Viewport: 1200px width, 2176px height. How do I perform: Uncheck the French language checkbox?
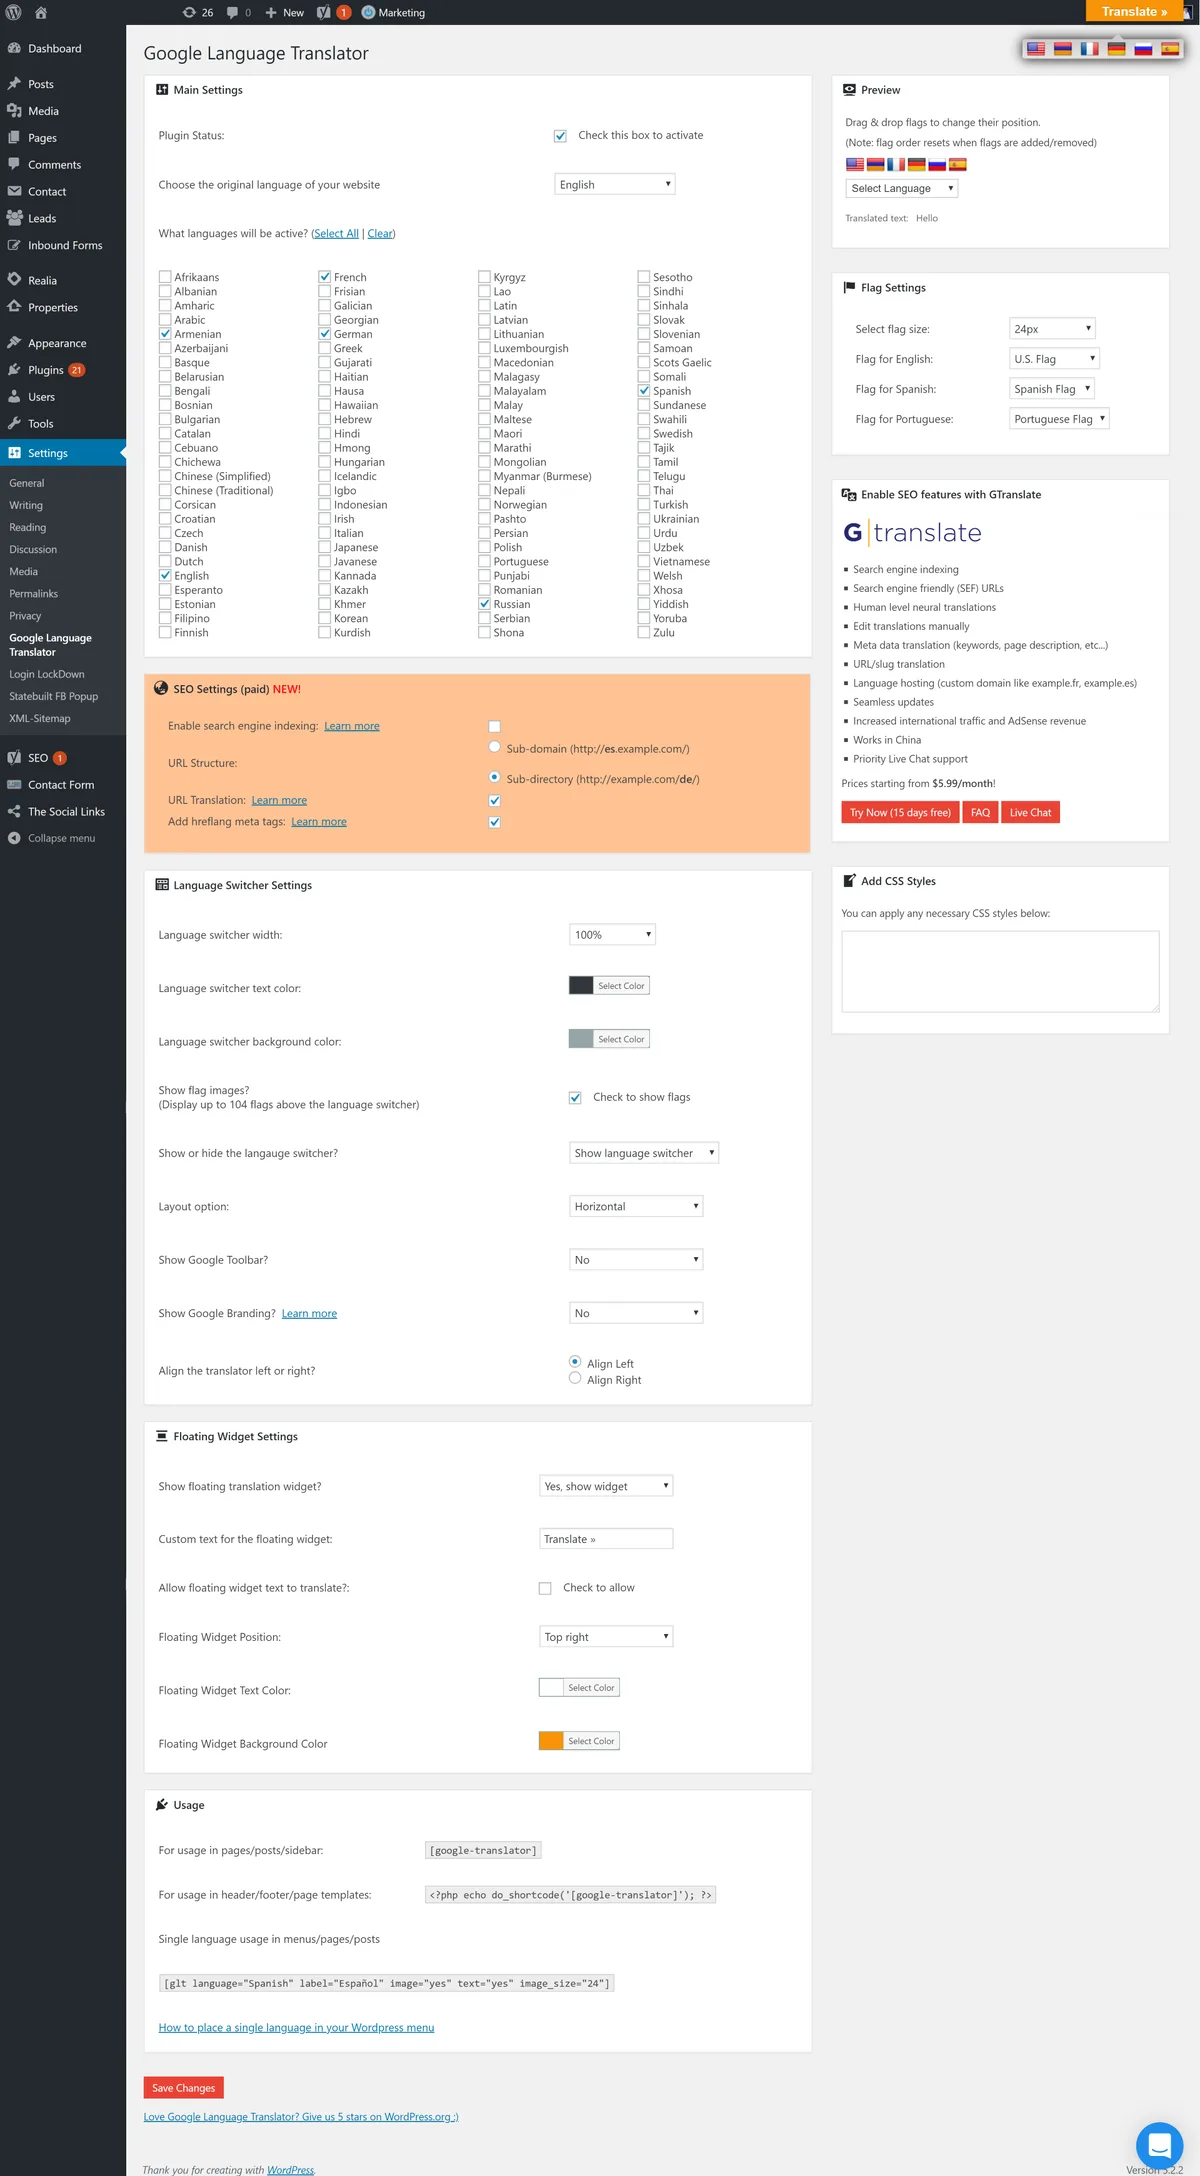coord(325,277)
